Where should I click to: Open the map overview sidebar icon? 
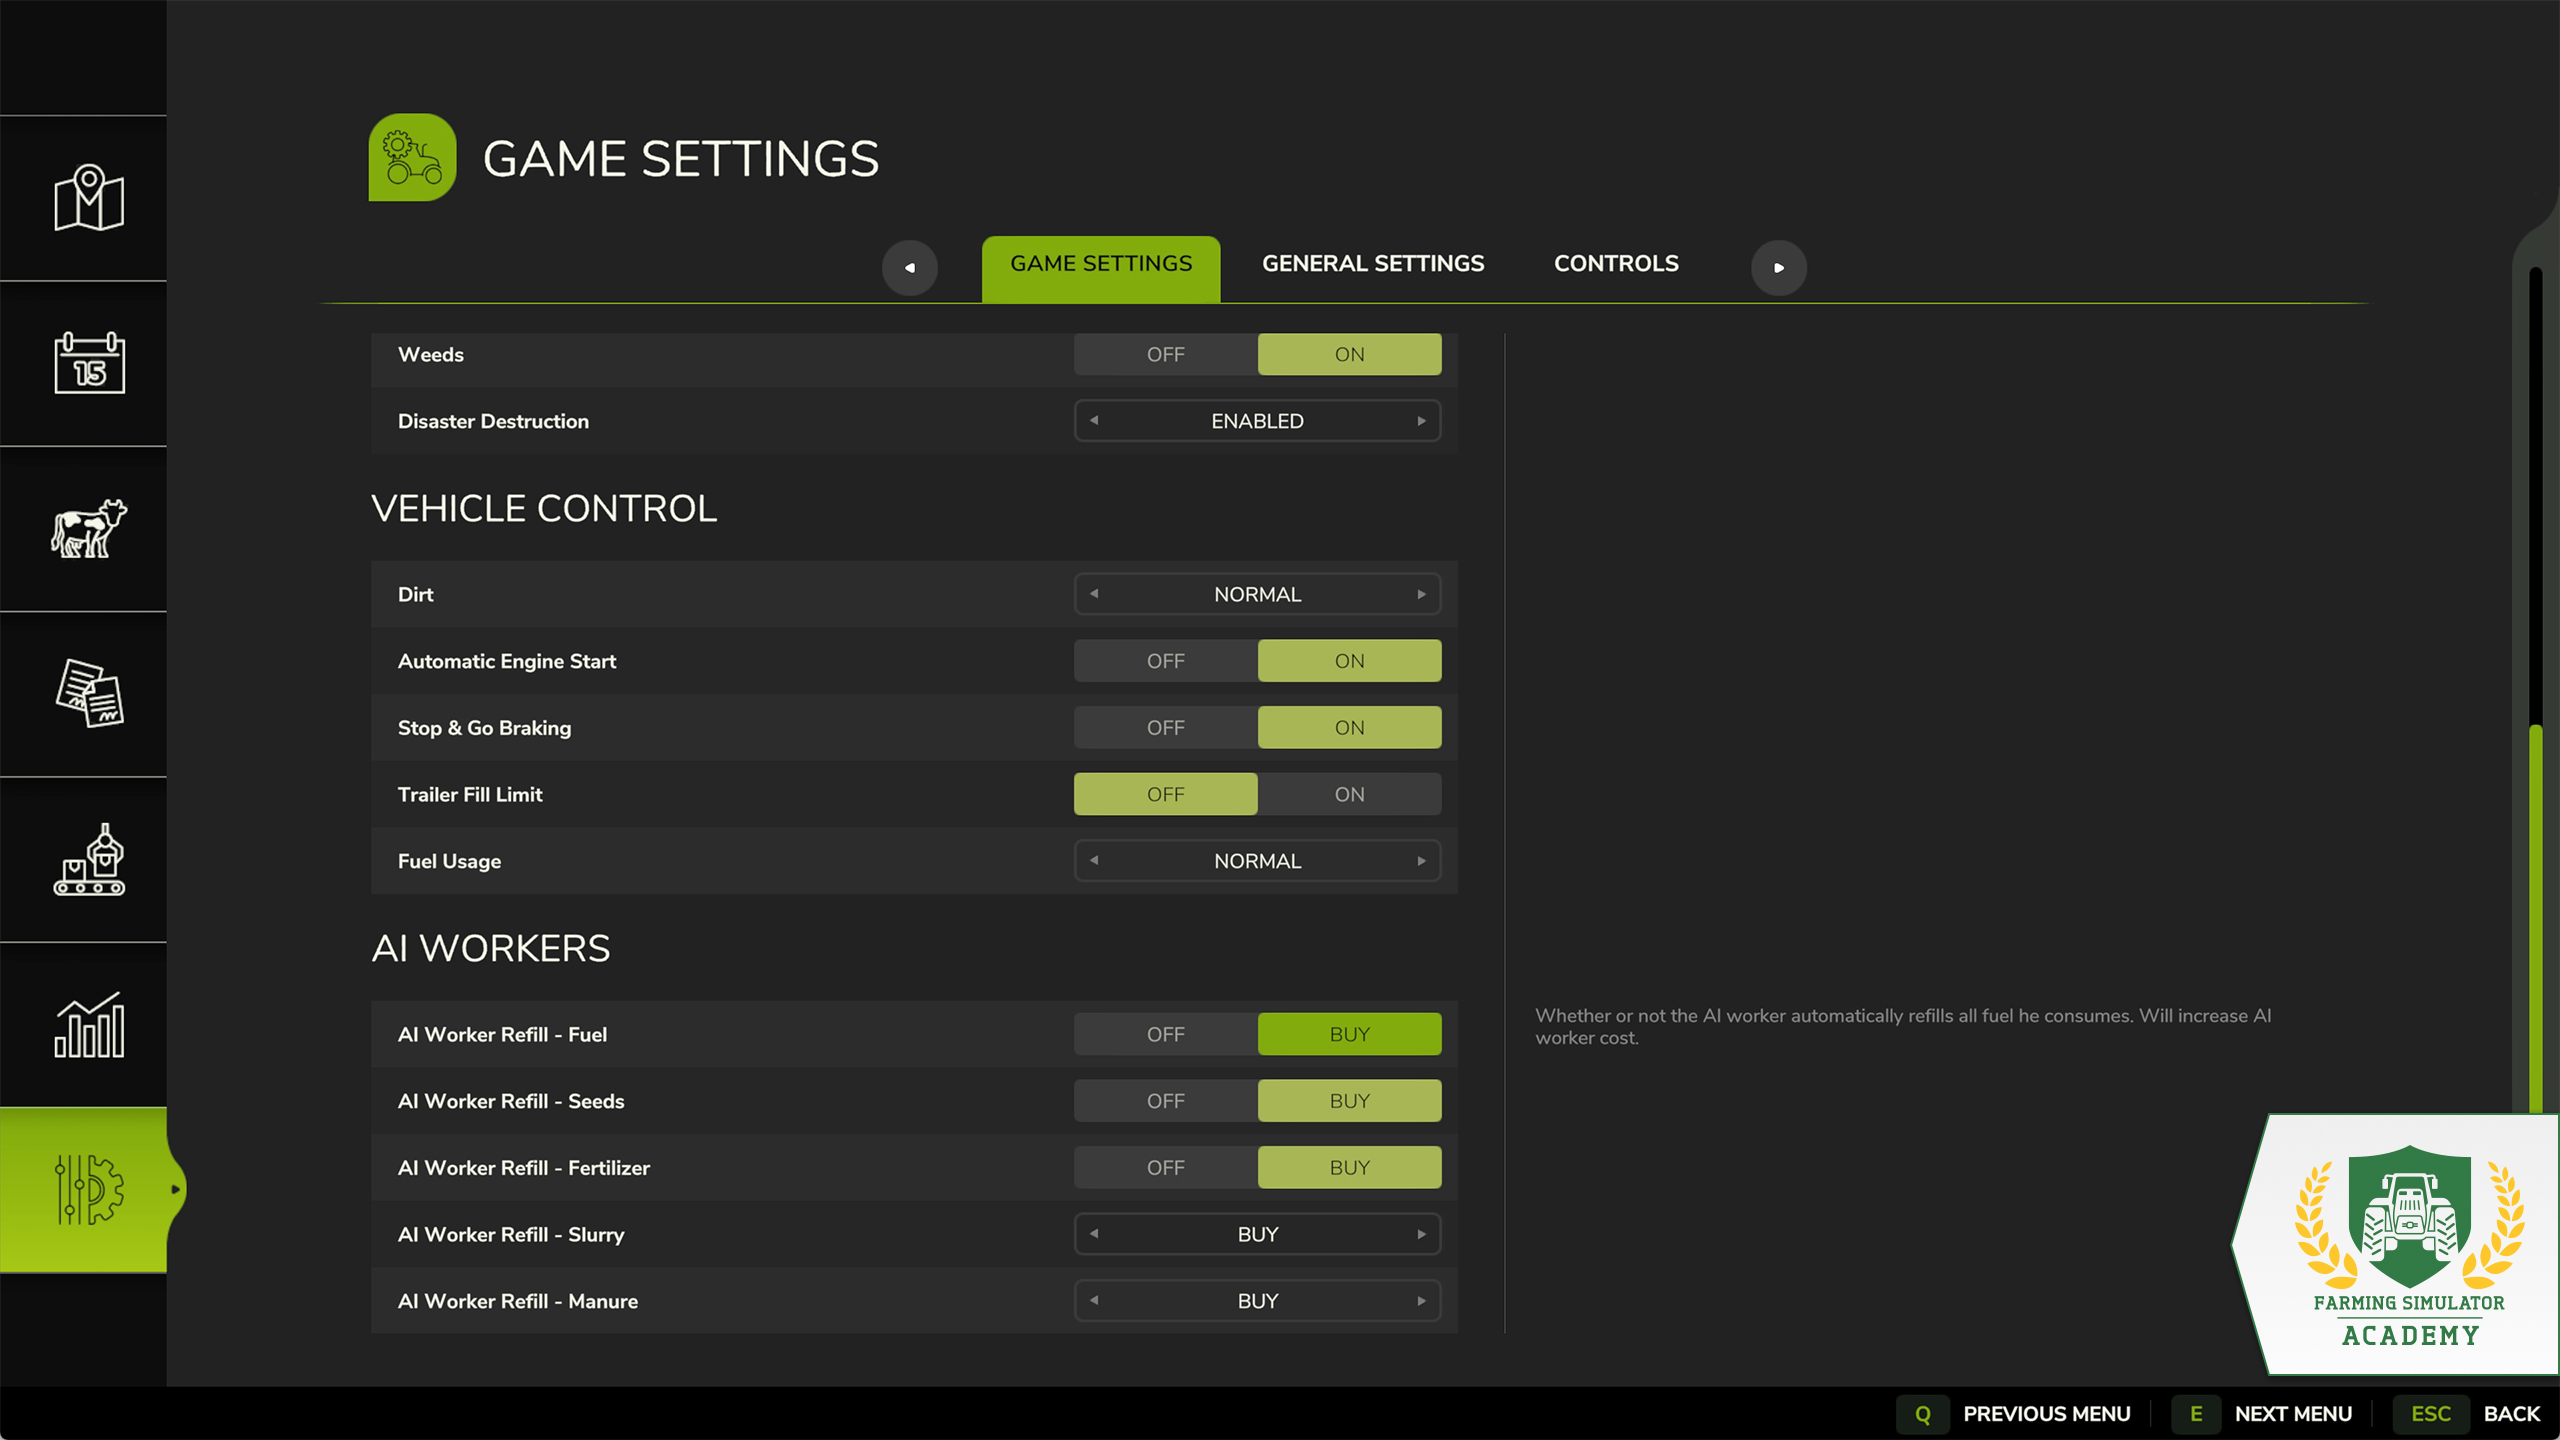(x=88, y=198)
